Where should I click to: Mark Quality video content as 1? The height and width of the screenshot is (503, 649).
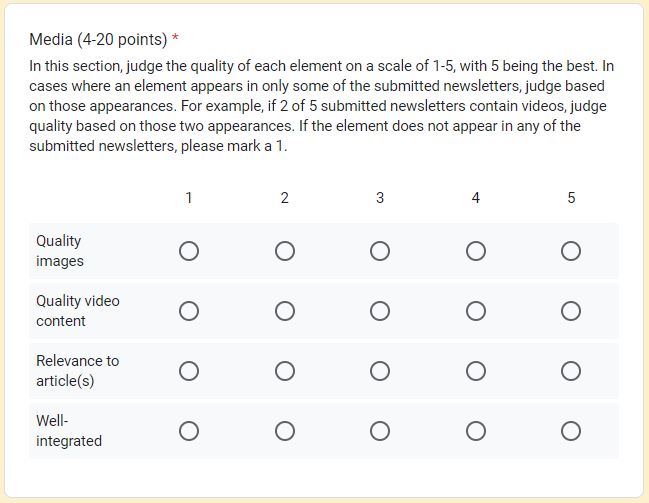[189, 311]
